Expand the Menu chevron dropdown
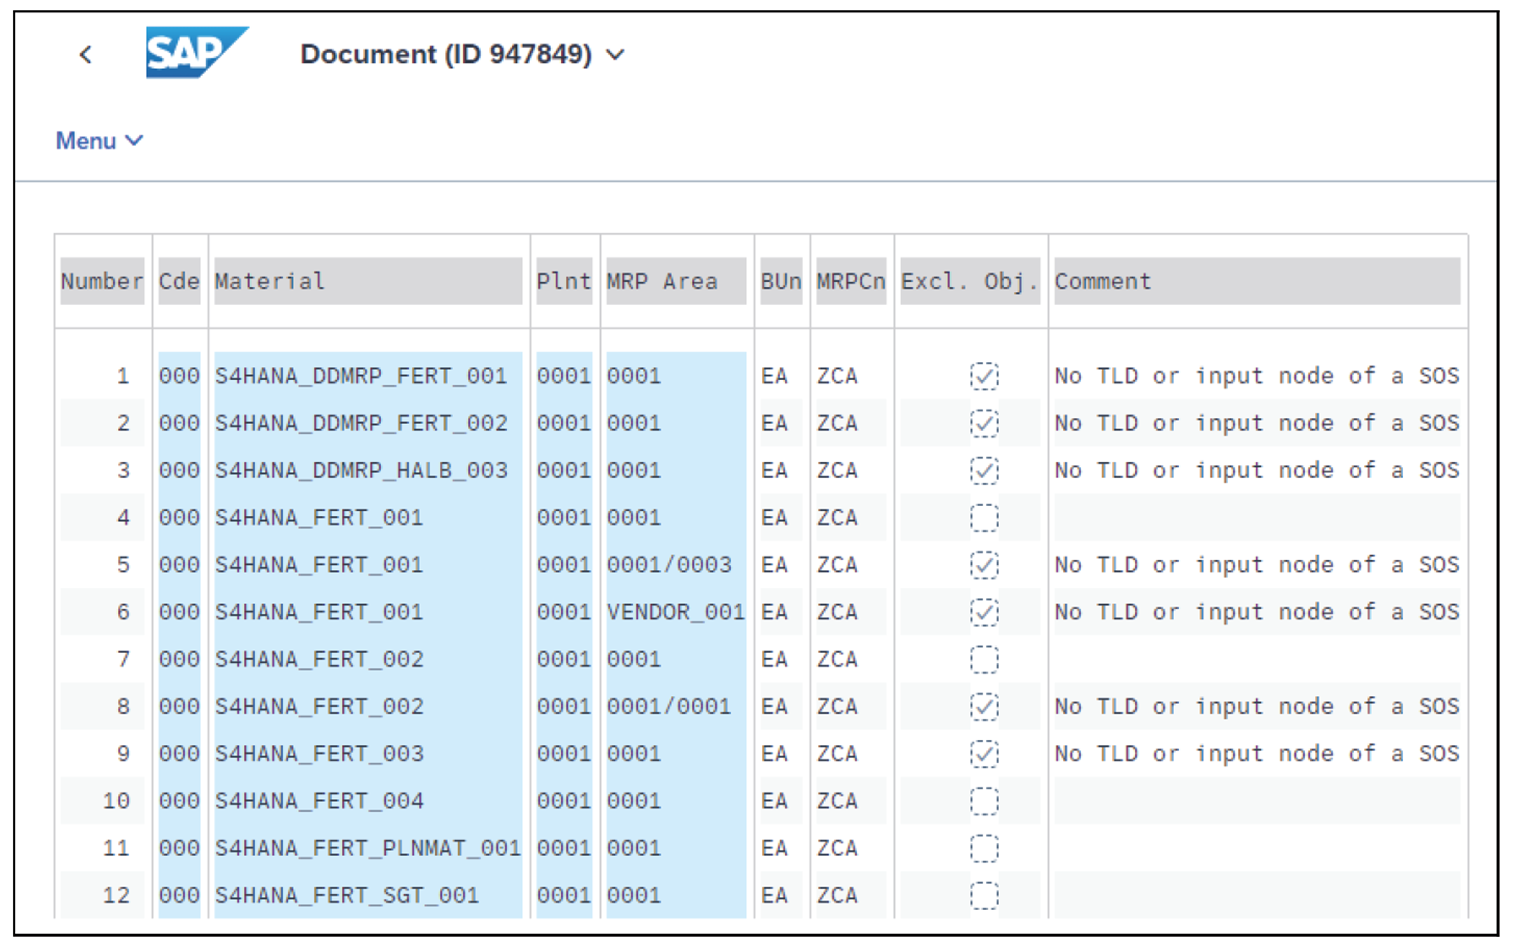1515x949 pixels. click(135, 140)
